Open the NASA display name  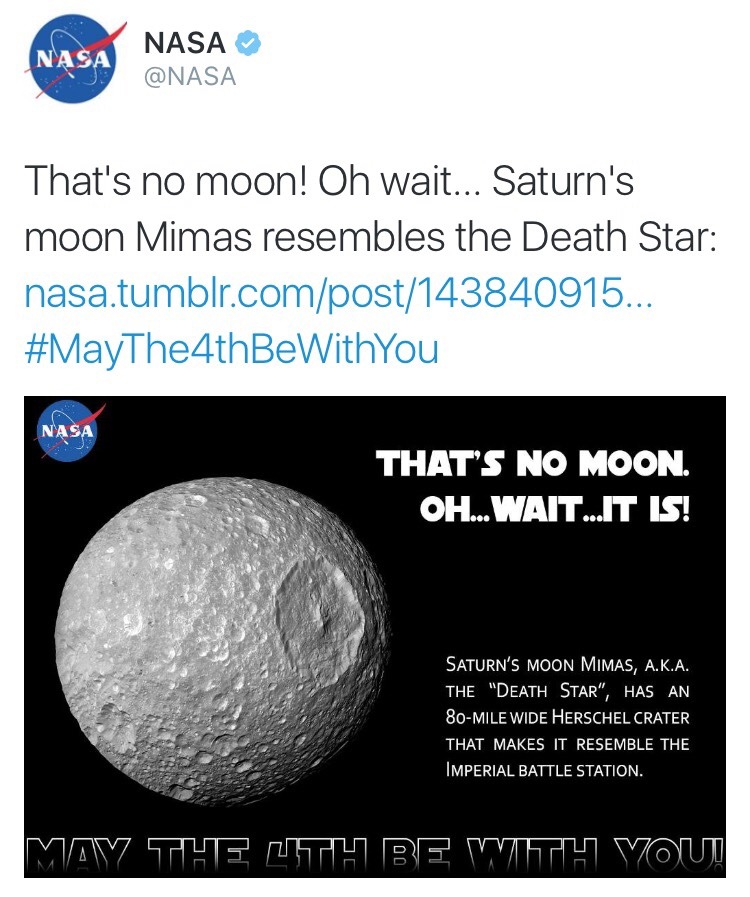[x=187, y=43]
